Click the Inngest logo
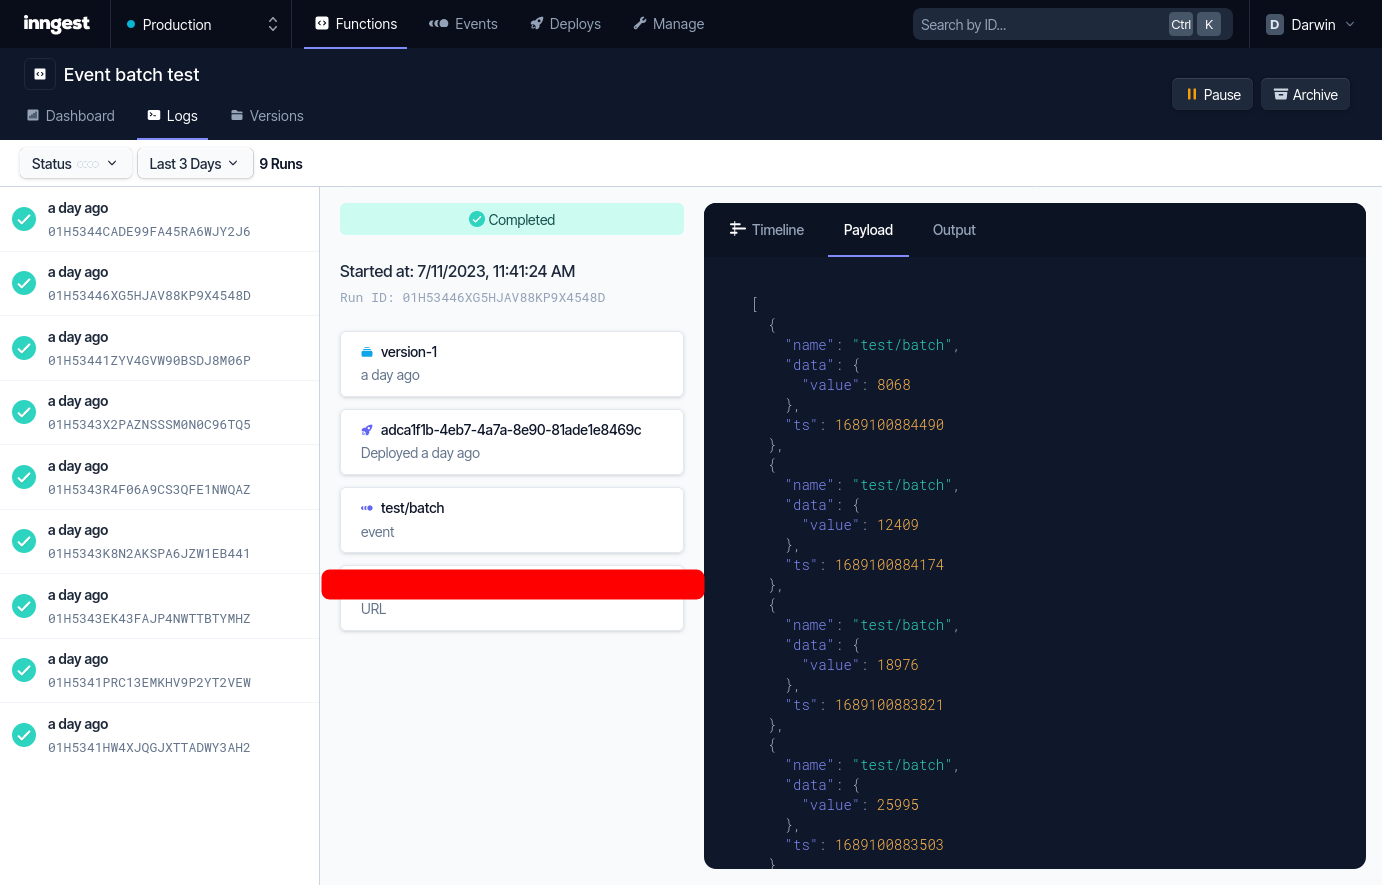This screenshot has height=885, width=1382. 54,23
